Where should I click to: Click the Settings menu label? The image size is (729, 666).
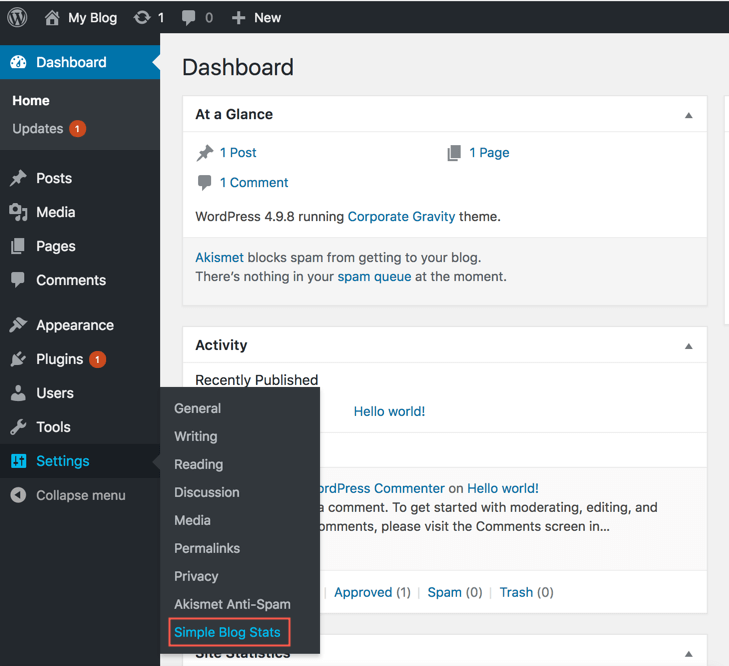click(63, 461)
